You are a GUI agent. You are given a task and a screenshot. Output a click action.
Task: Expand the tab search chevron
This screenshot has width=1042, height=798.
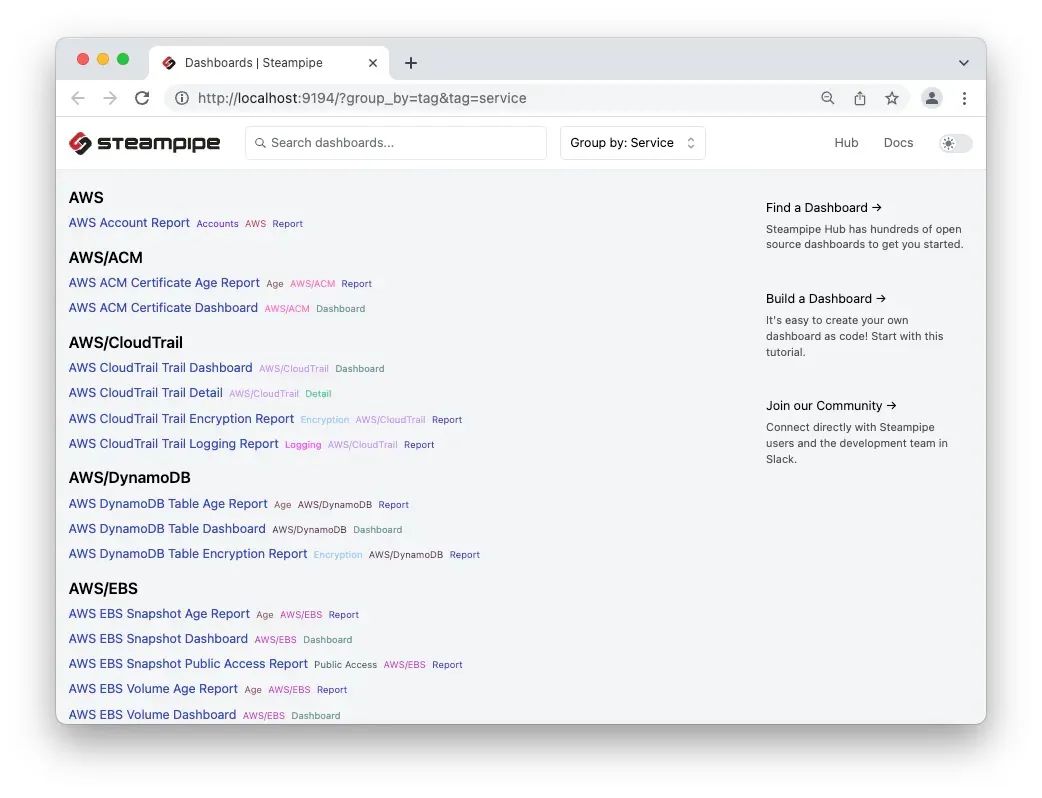click(x=964, y=63)
